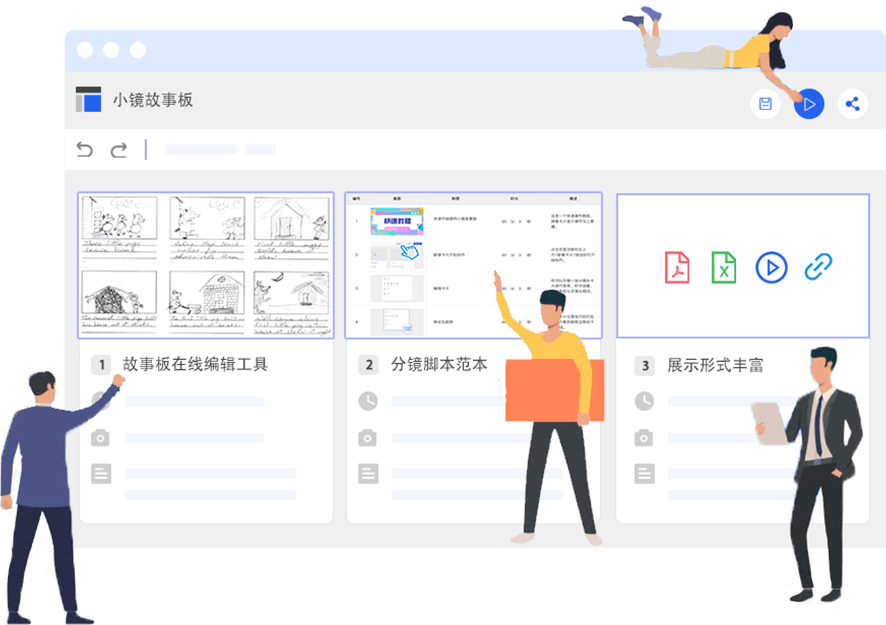Viewport: 886px width, 625px height.
Task: Click the blue circular play icon in card 3
Action: (771, 267)
